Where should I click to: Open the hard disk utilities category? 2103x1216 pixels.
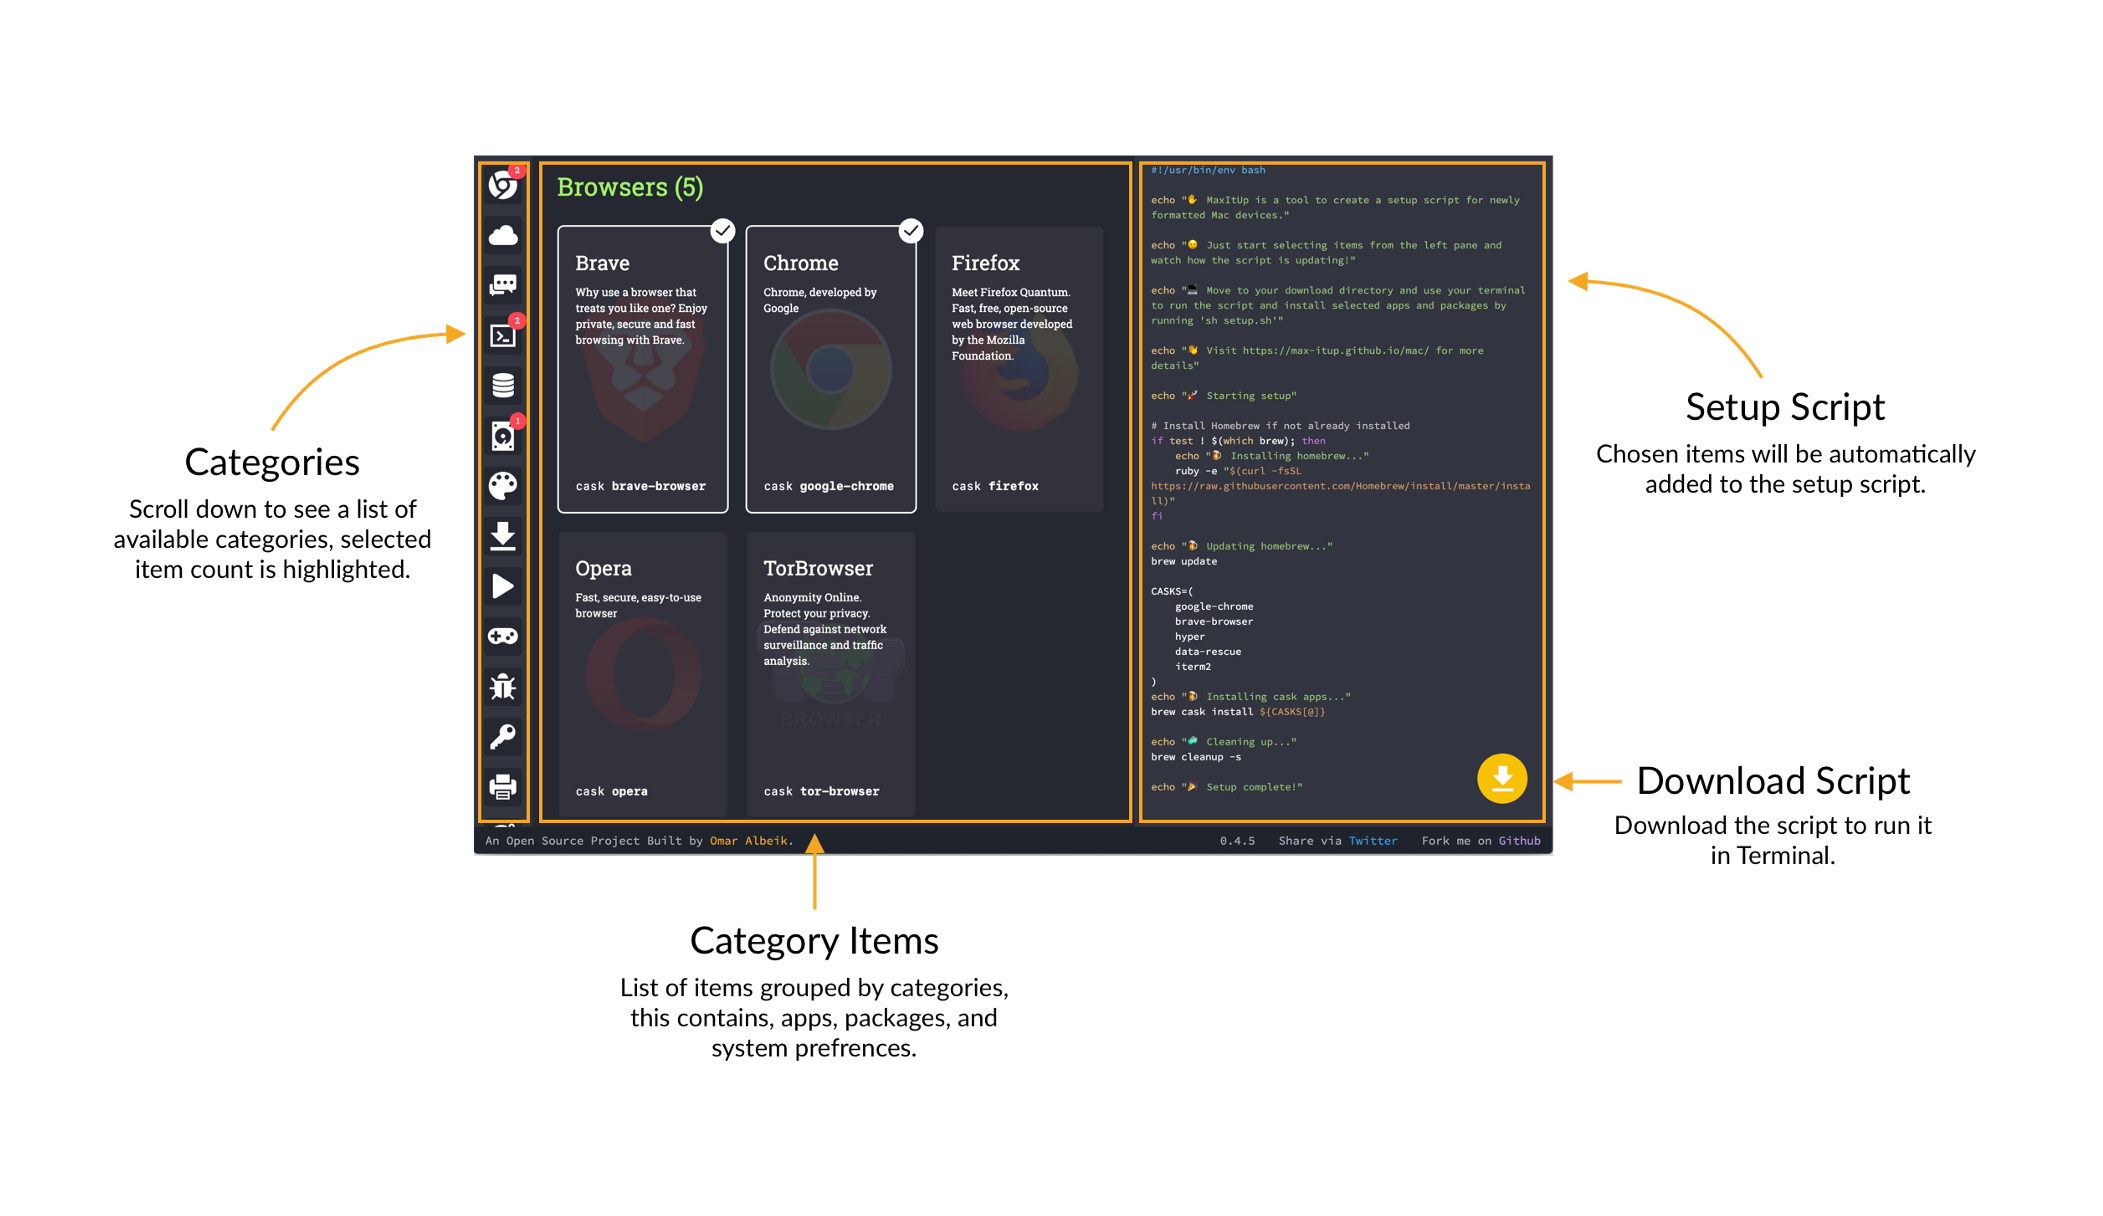[x=502, y=436]
